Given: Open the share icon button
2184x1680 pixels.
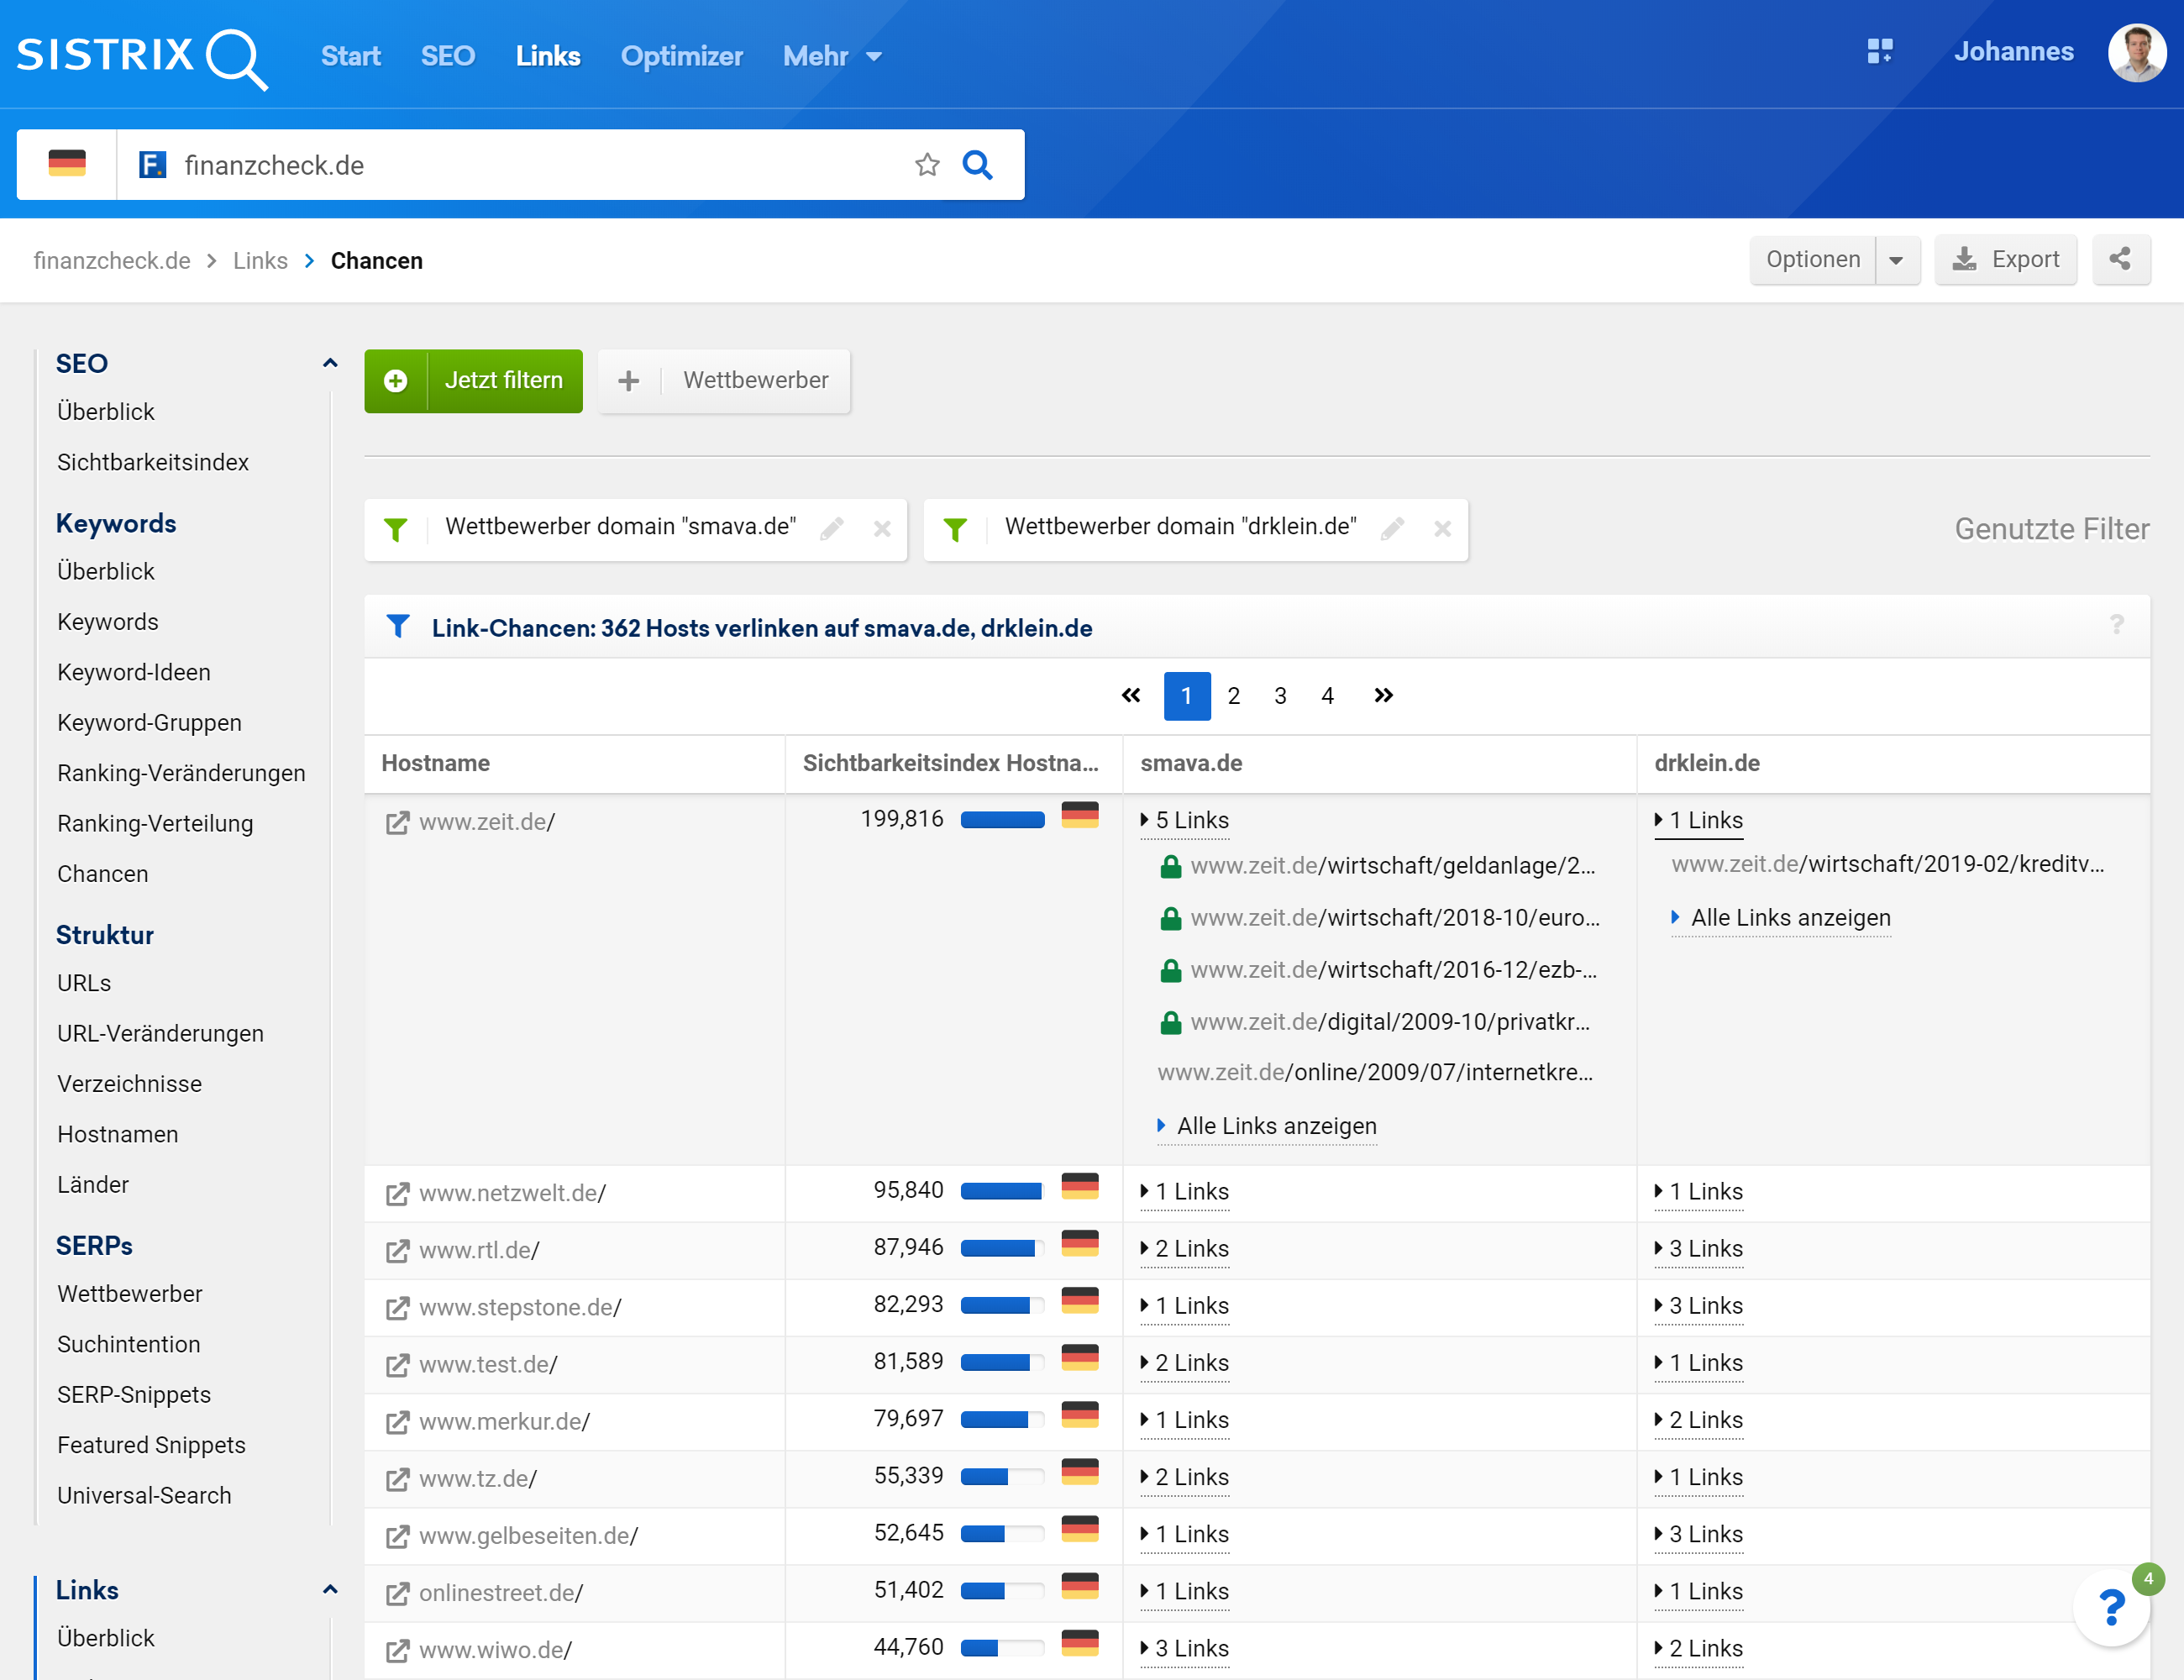Looking at the screenshot, I should (2119, 260).
